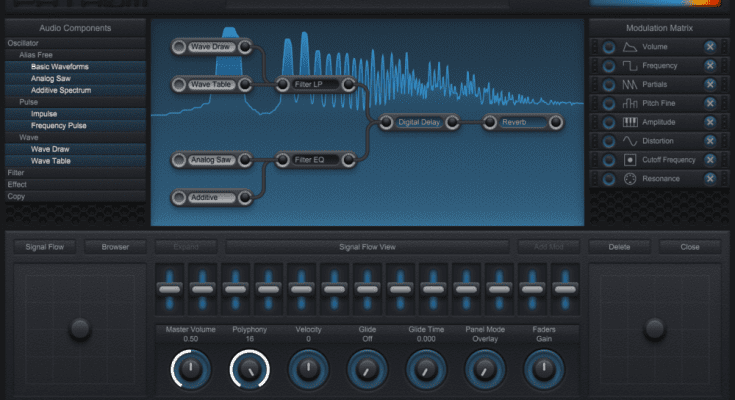Click the envelope icon next to Volume
Image resolution: width=735 pixels, height=400 pixels.
pyautogui.click(x=630, y=47)
